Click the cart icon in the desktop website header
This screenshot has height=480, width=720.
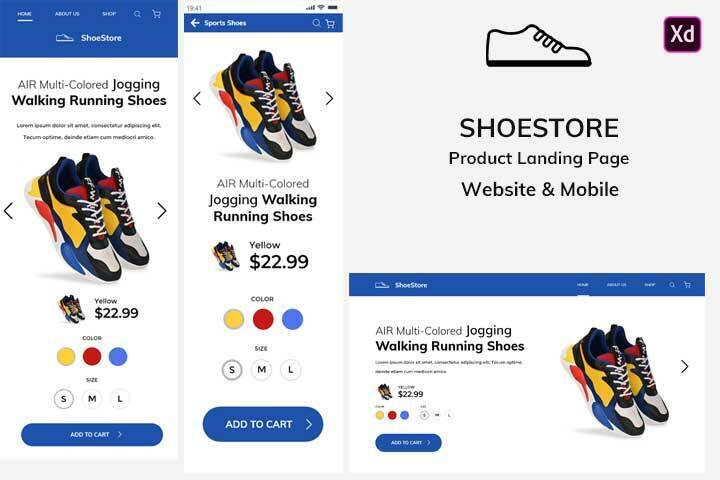coord(687,285)
